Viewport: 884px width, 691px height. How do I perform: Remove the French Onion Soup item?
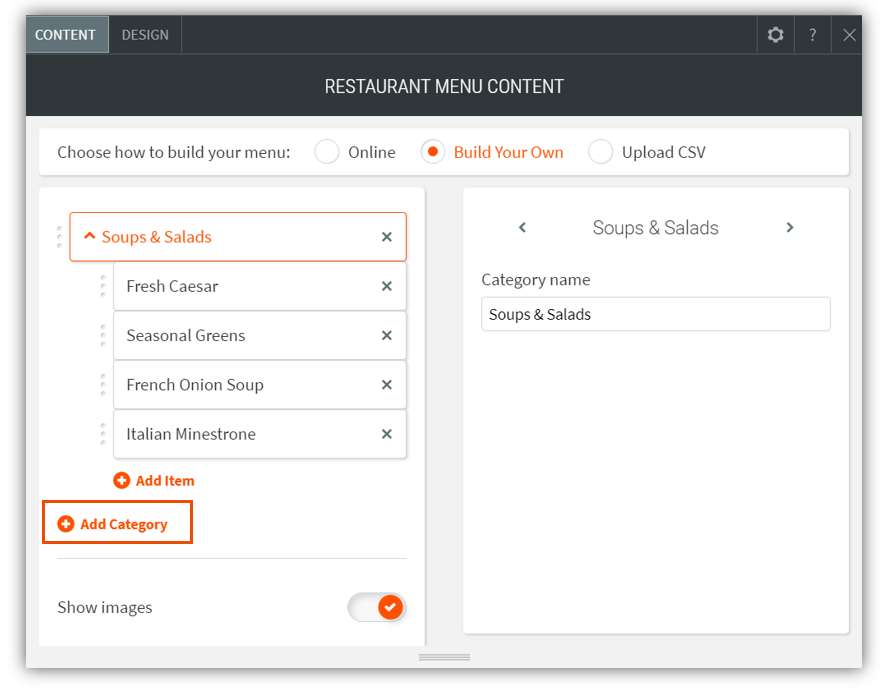387,385
